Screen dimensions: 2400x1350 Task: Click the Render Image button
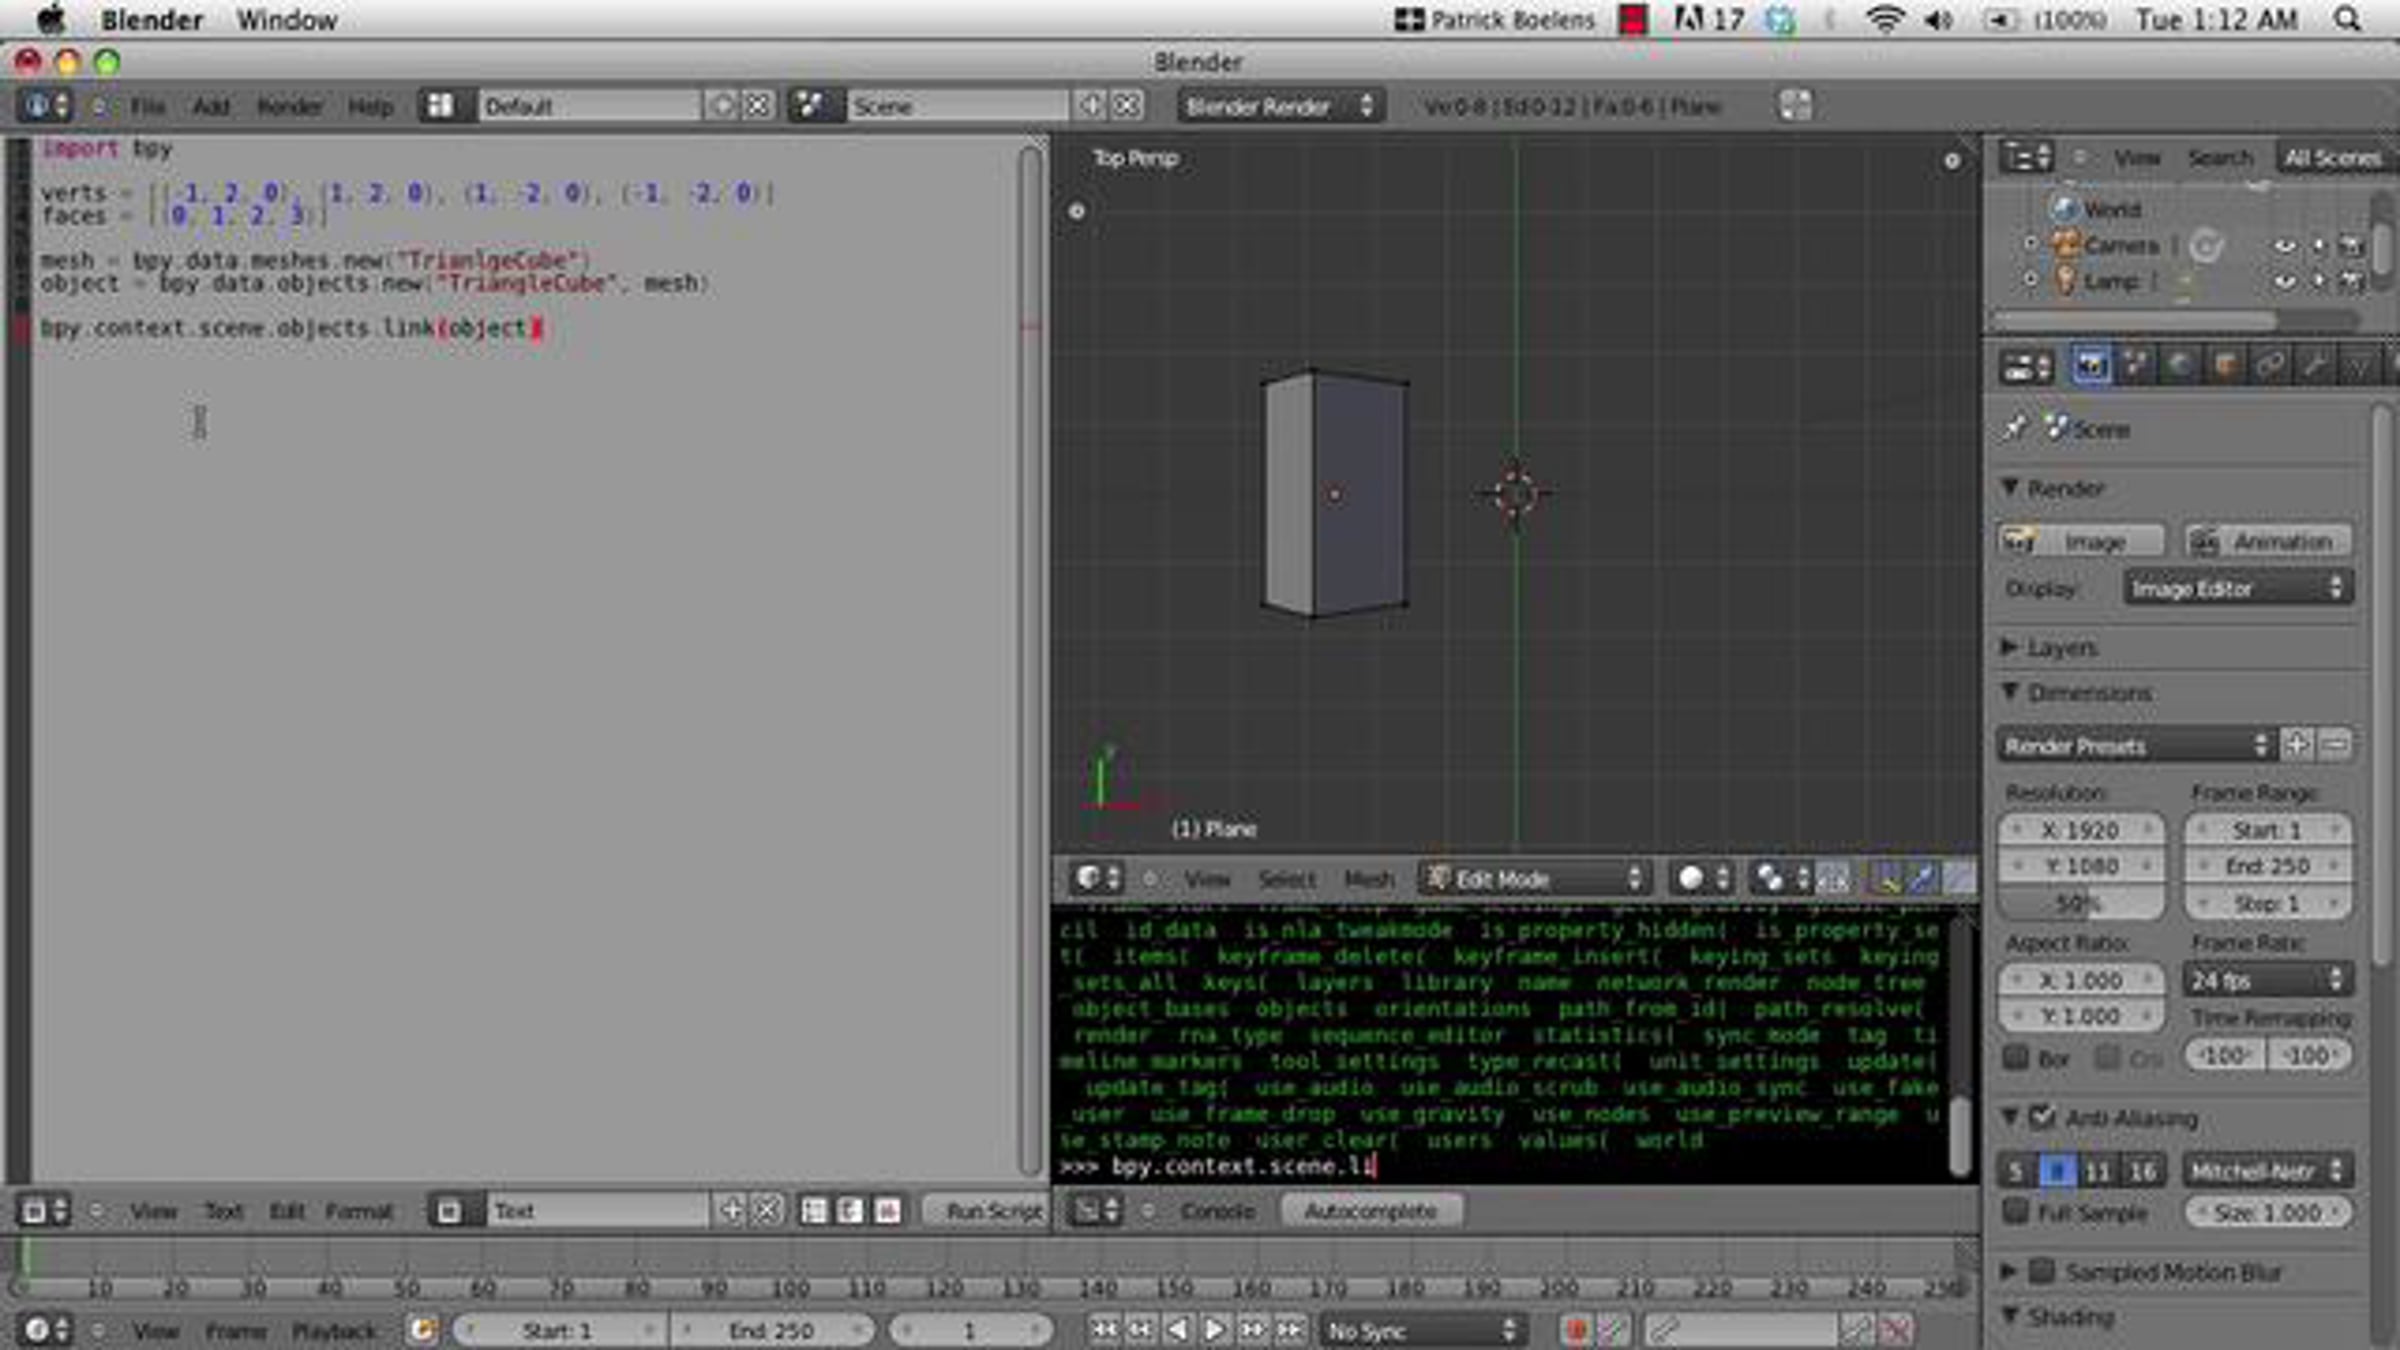tap(2081, 541)
